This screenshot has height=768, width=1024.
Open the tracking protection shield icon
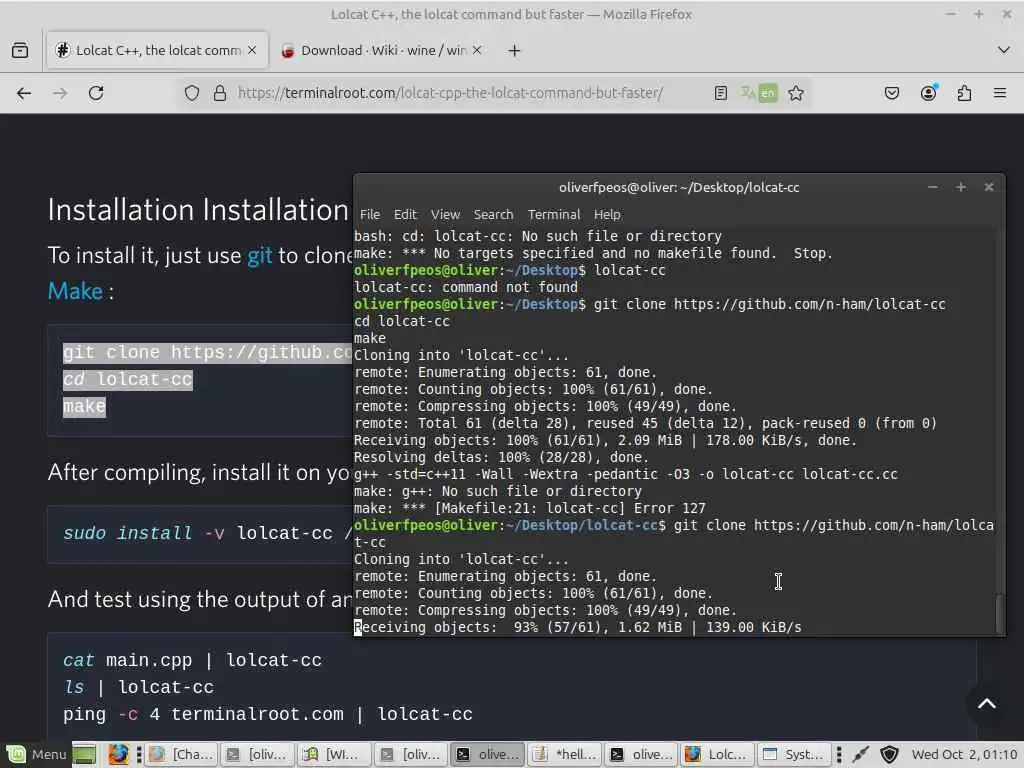coord(191,93)
